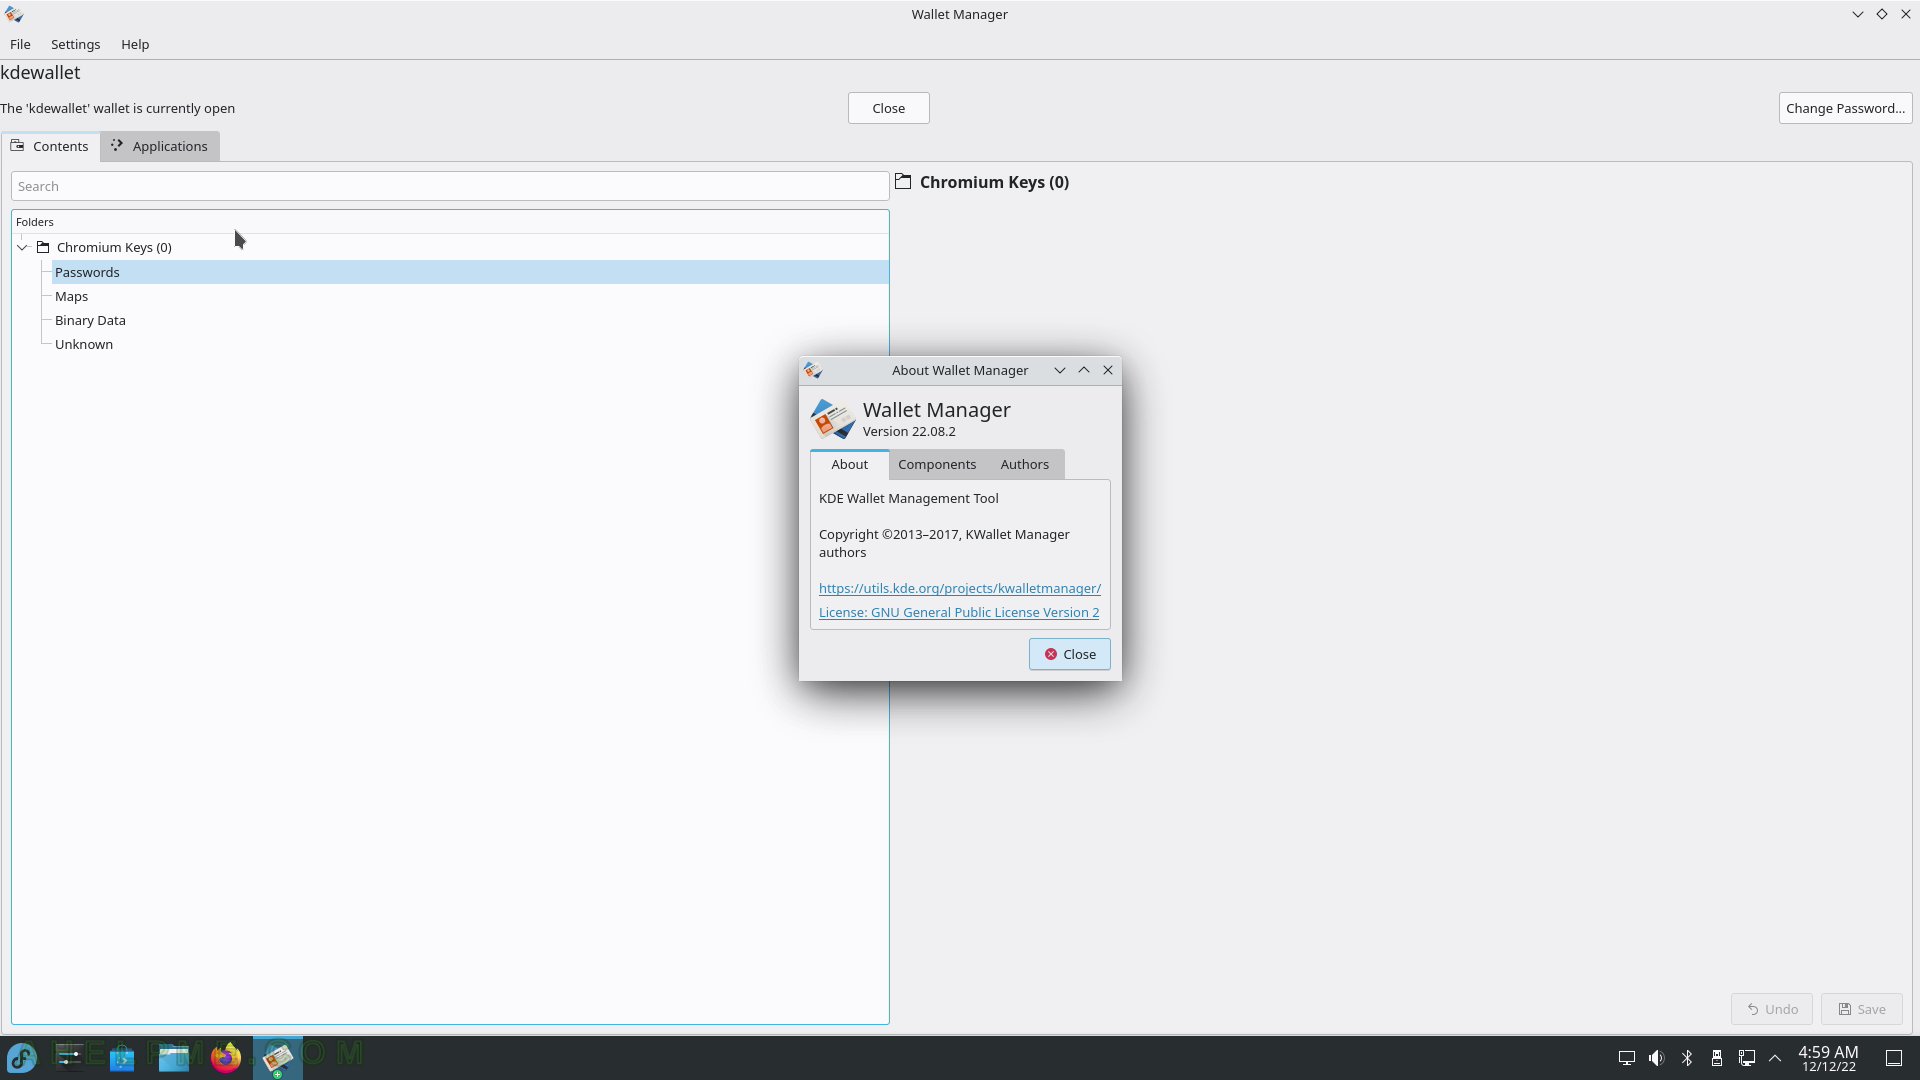
Task: Open the kwalletmanager project URL link
Action: 960,588
